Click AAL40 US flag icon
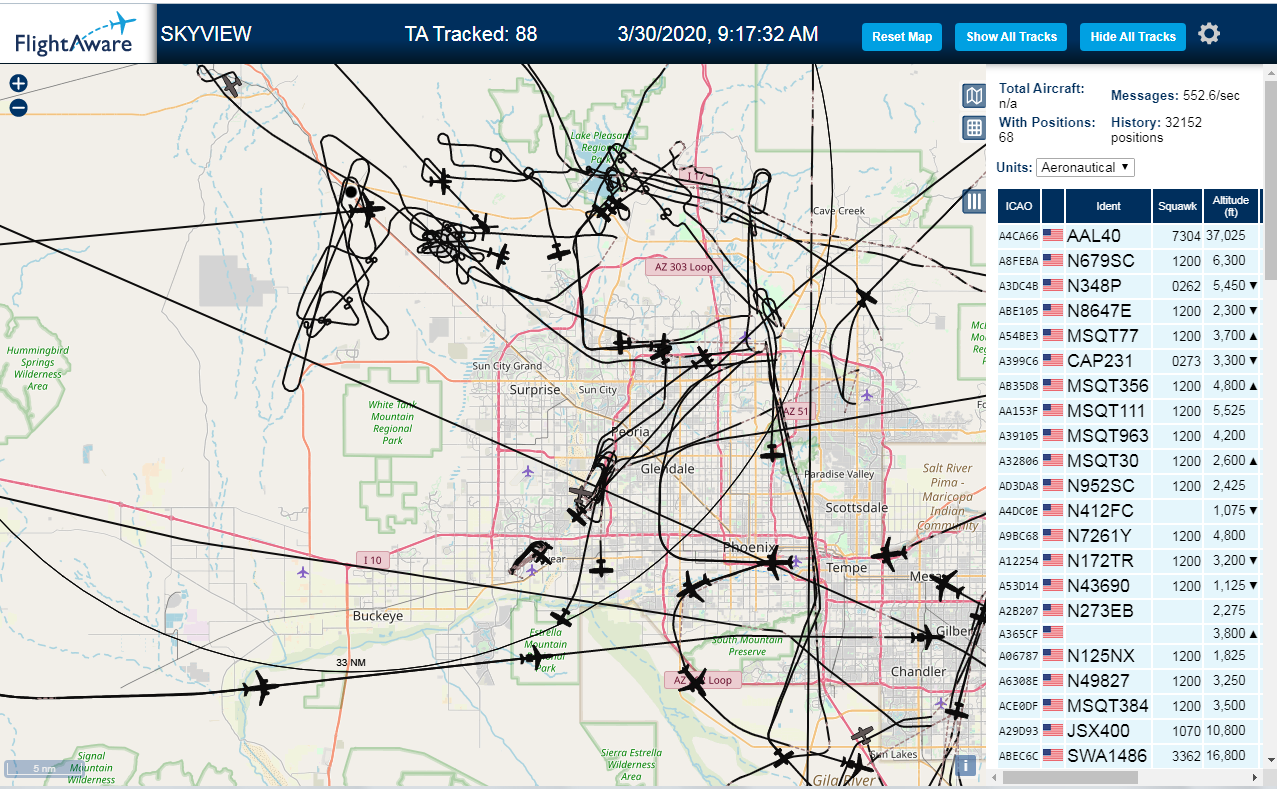The height and width of the screenshot is (789, 1277). (x=1052, y=236)
